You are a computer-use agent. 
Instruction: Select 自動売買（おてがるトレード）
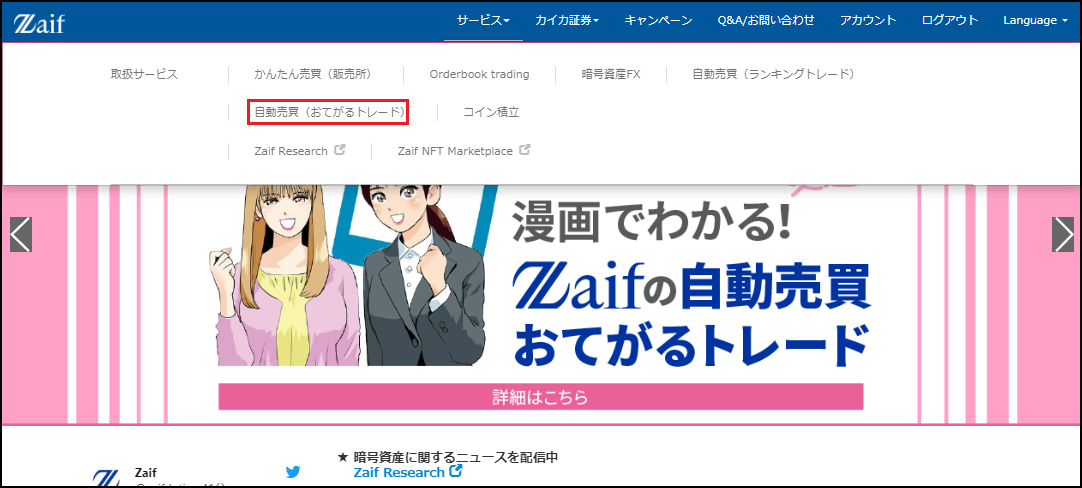[328, 112]
